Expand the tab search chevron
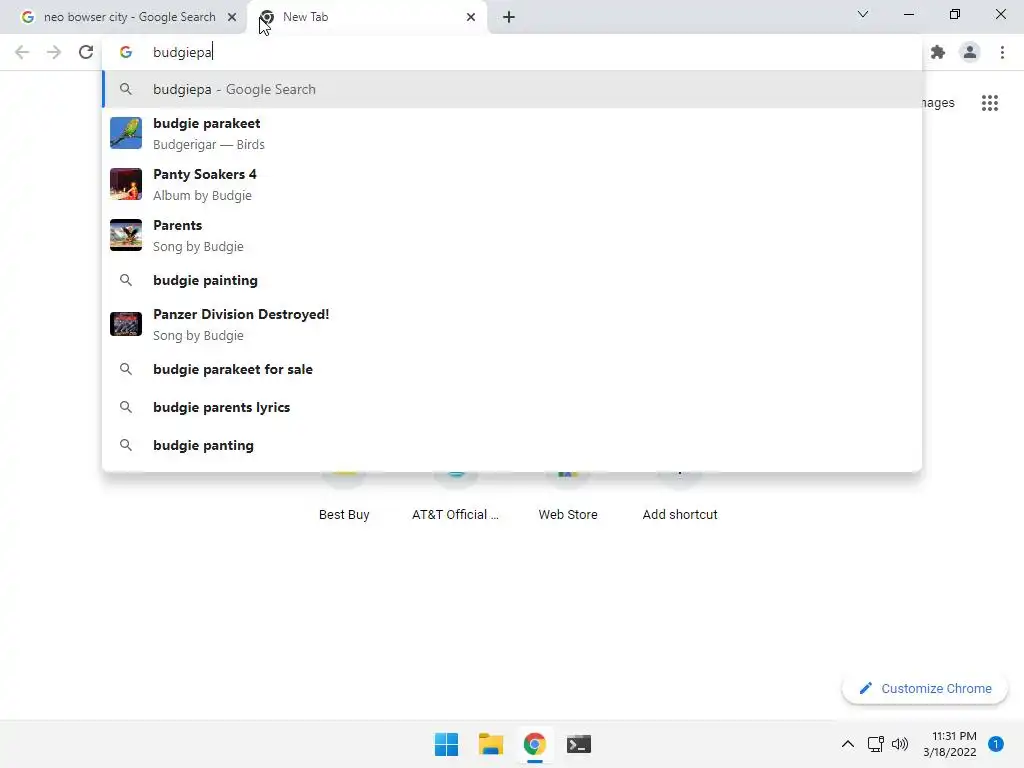This screenshot has width=1024, height=768. (863, 14)
